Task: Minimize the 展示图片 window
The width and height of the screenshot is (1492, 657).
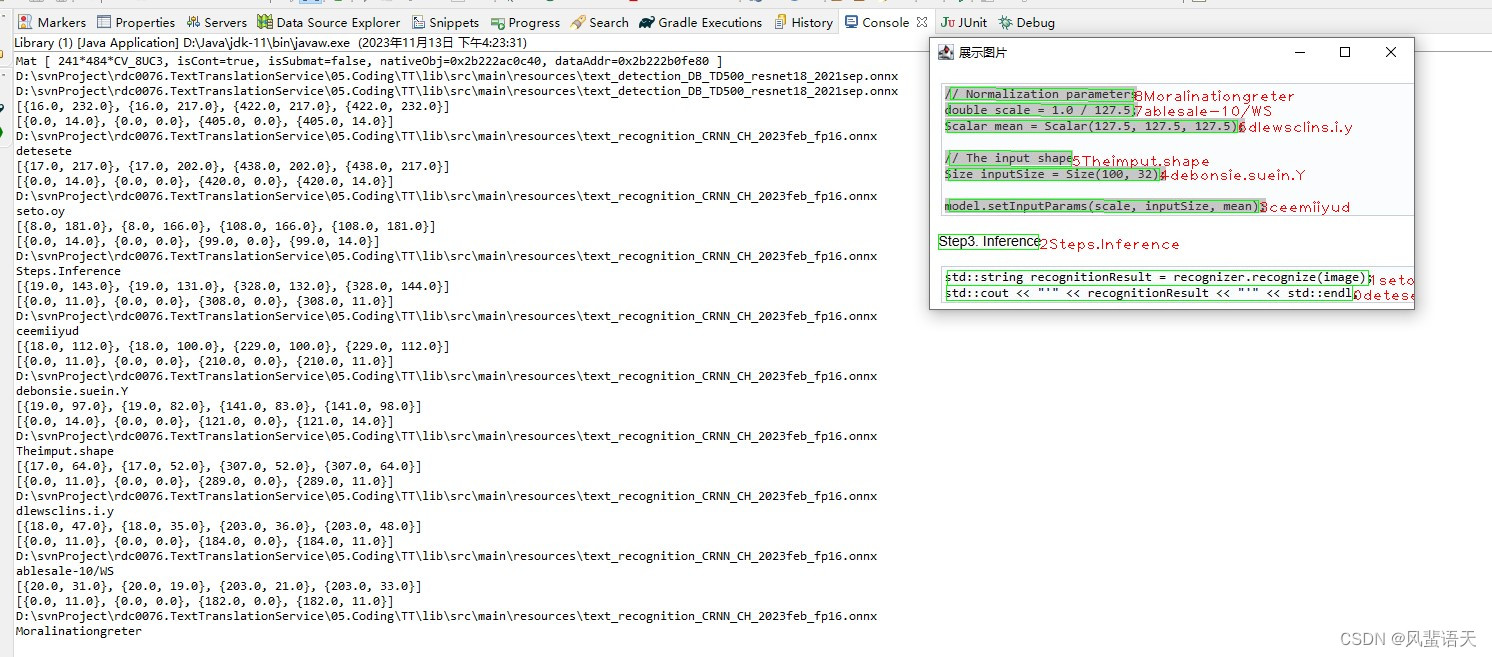Action: click(1299, 52)
